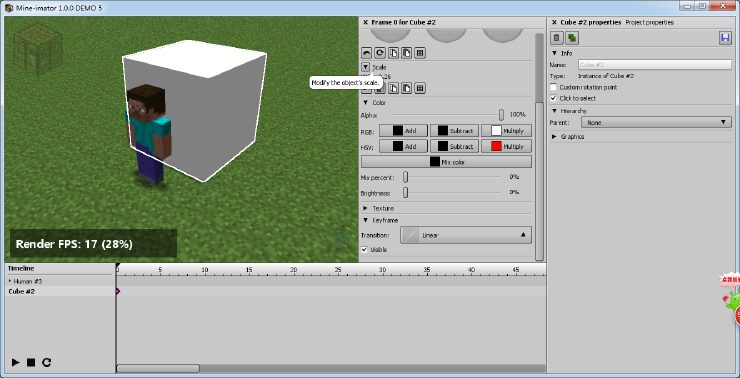Click the red HSV Multiply color swatch

tap(496, 146)
